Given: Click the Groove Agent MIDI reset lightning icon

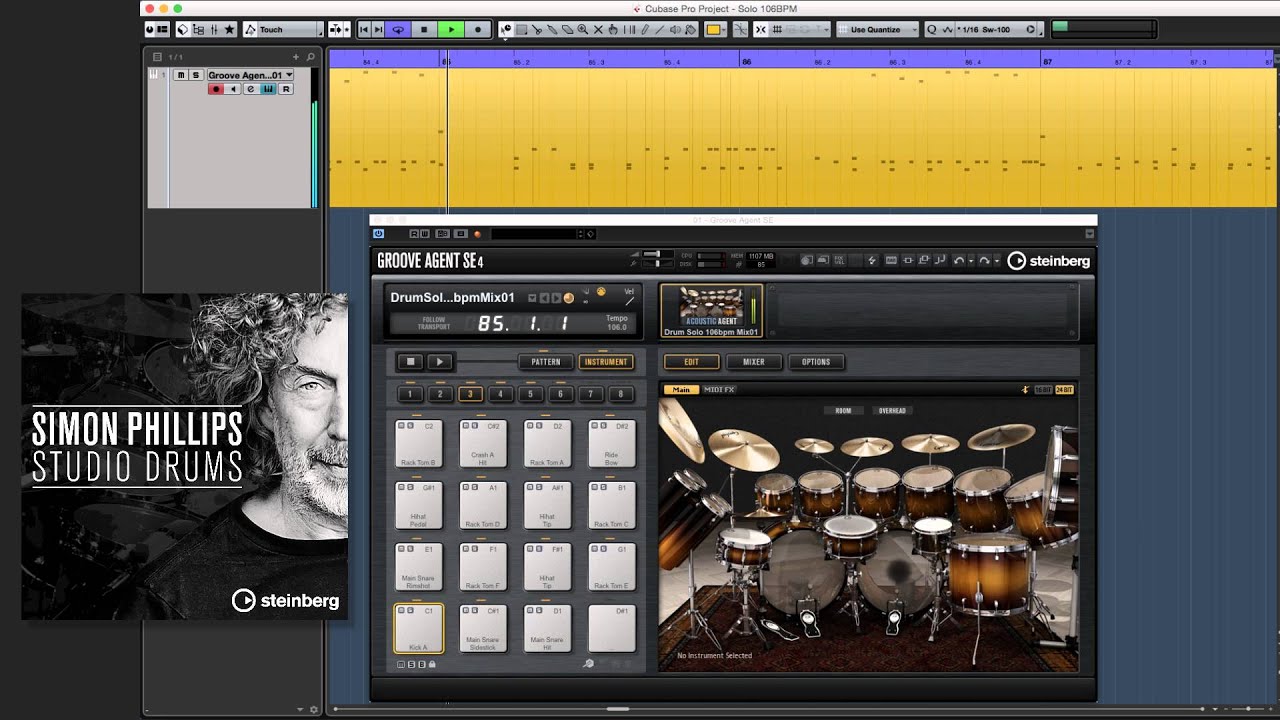Looking at the screenshot, I should [872, 261].
